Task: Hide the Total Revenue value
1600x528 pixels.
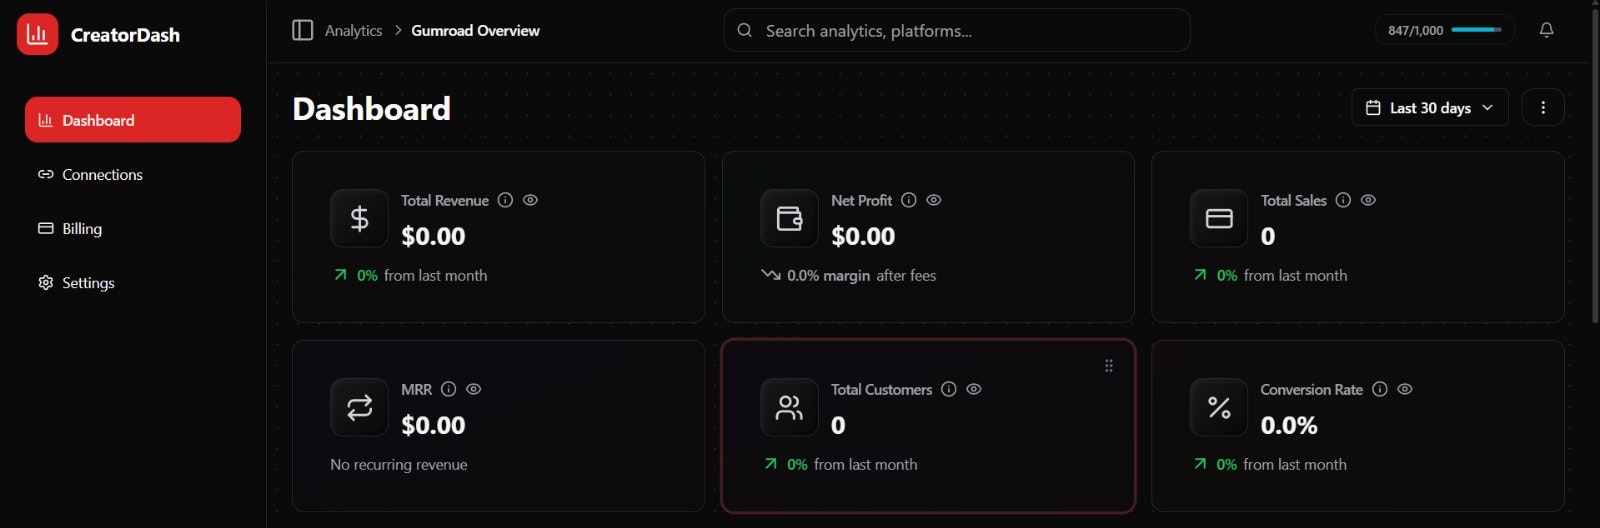Action: pyautogui.click(x=530, y=200)
